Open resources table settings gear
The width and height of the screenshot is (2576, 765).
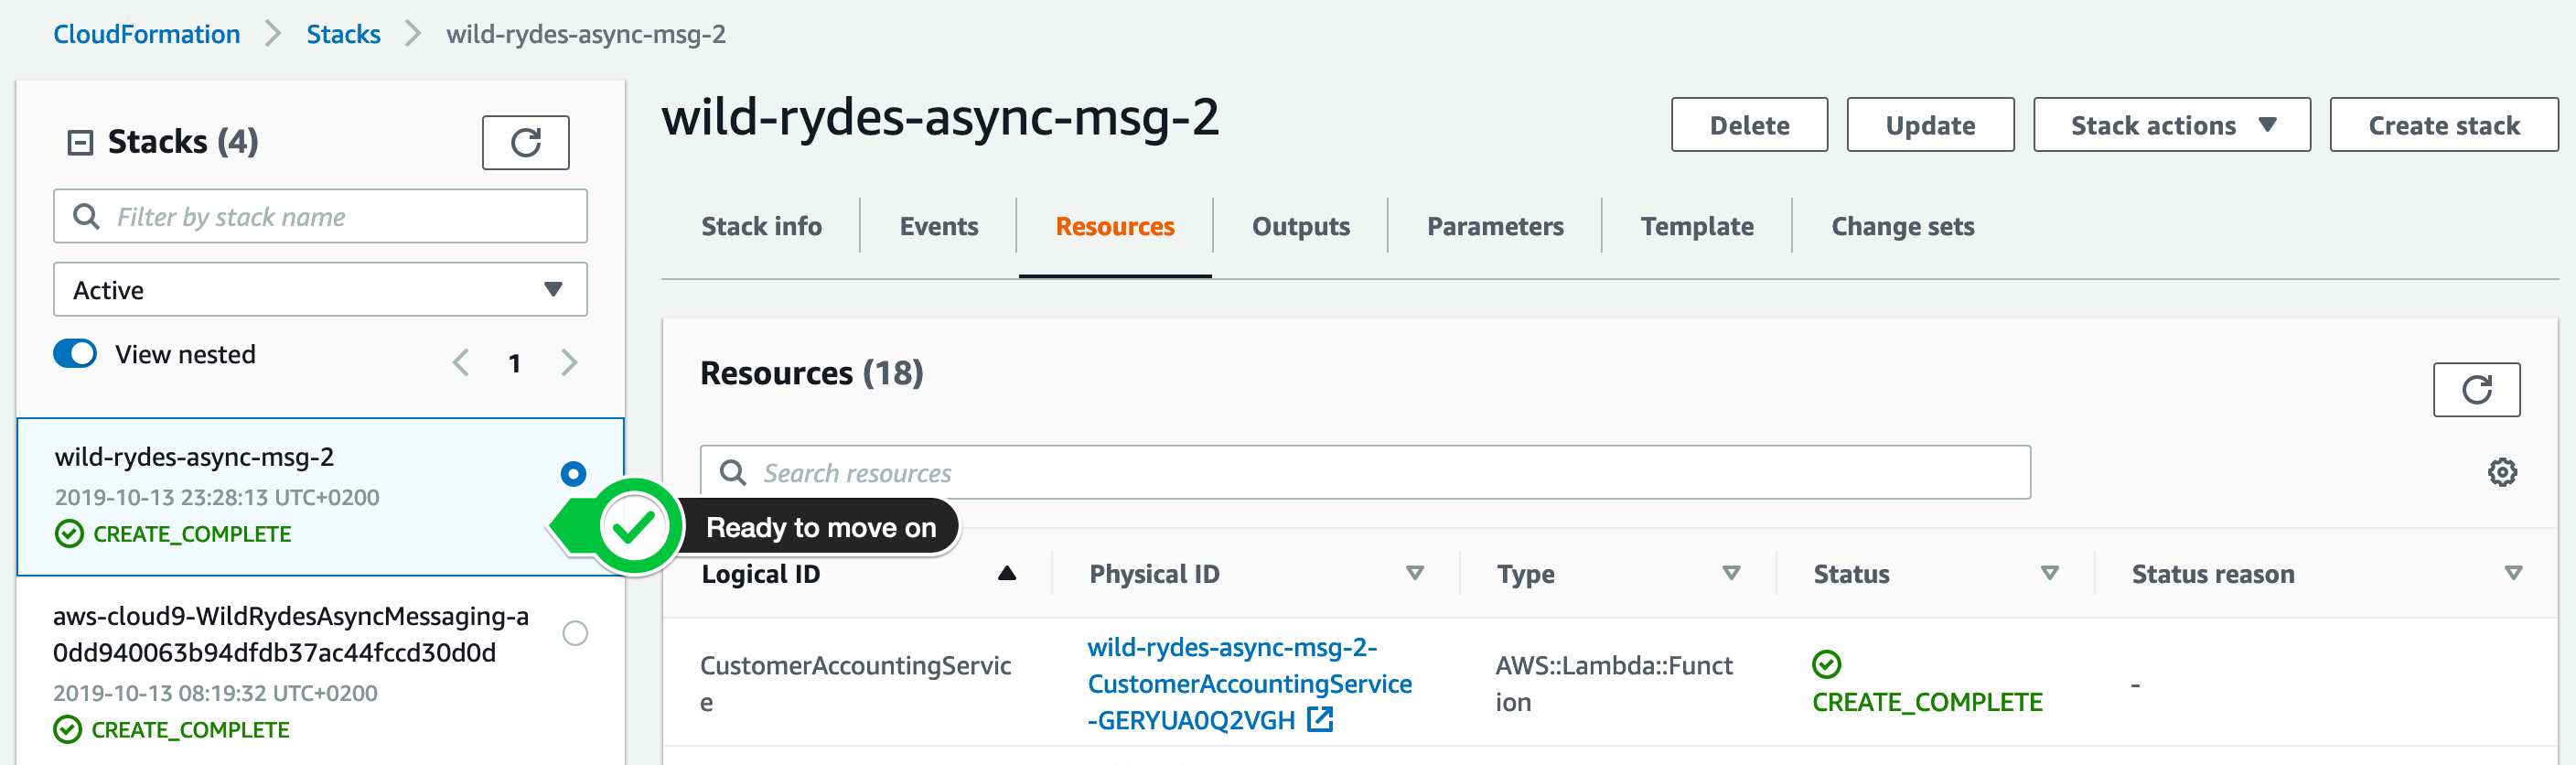2501,472
